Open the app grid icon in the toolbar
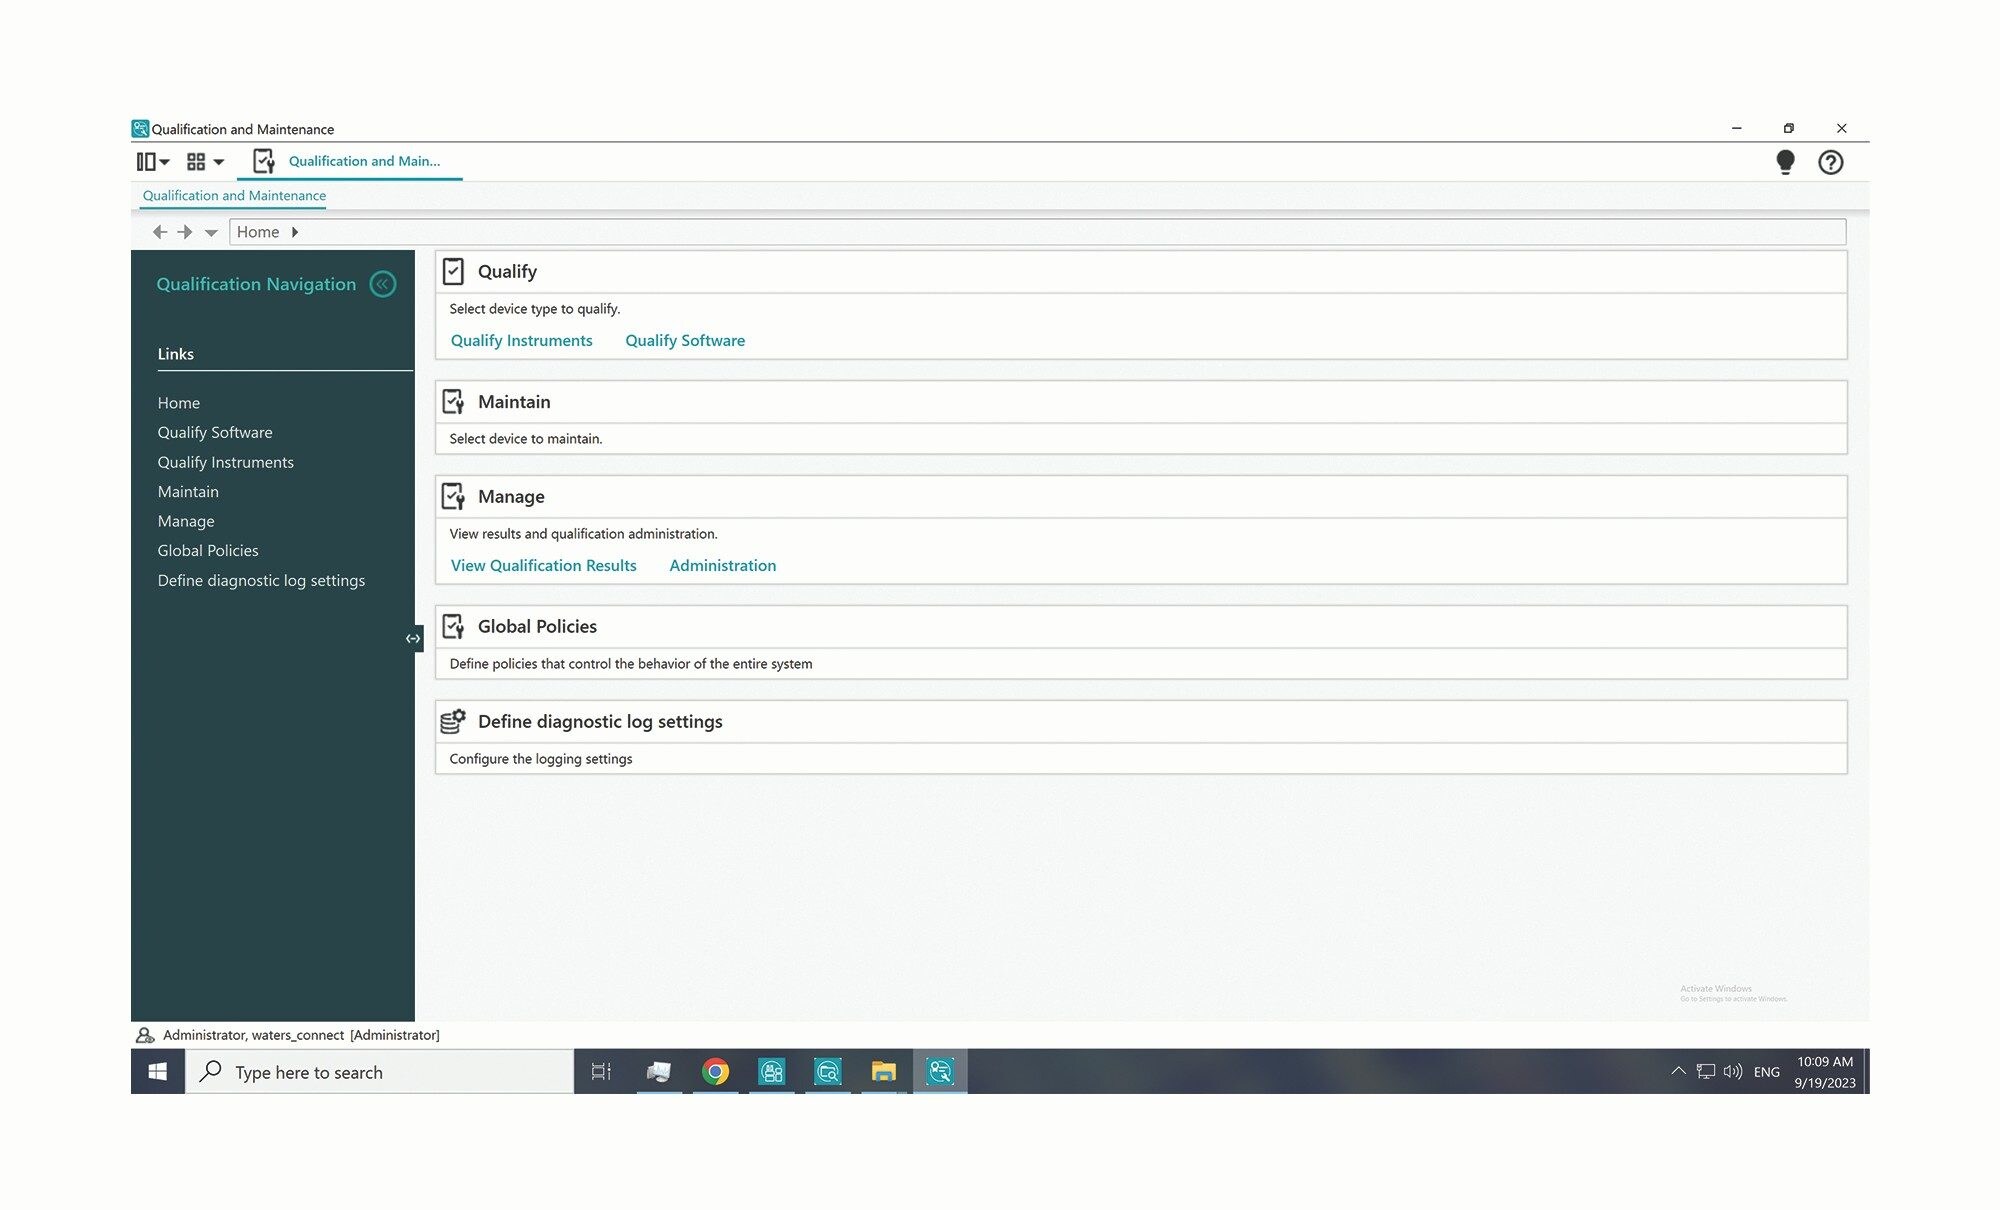 195,161
